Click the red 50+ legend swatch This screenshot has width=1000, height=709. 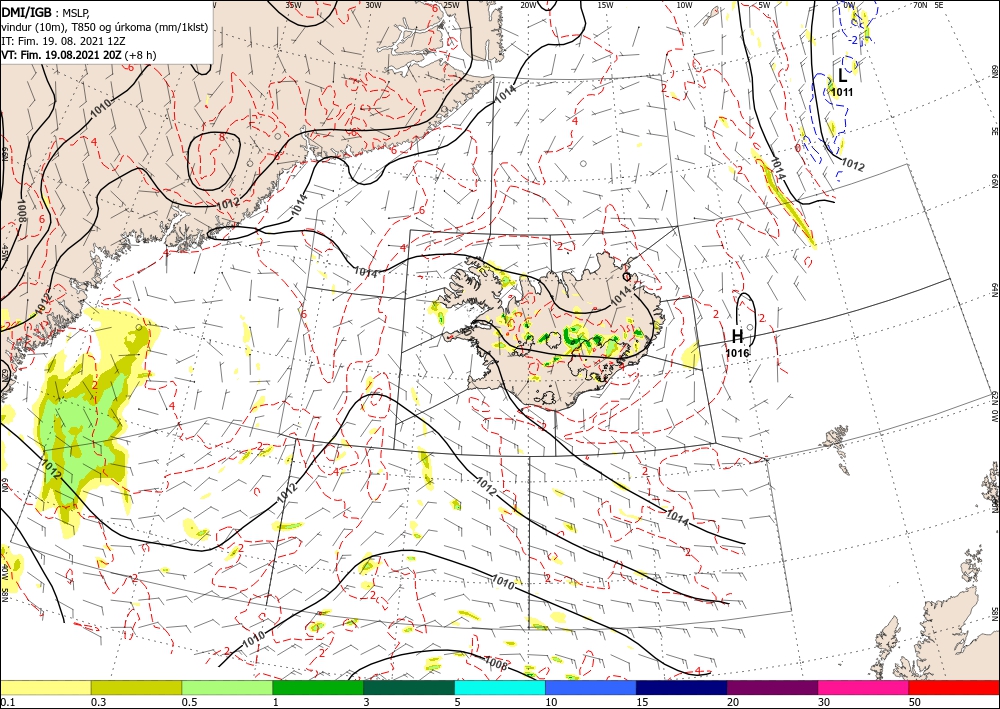(954, 687)
